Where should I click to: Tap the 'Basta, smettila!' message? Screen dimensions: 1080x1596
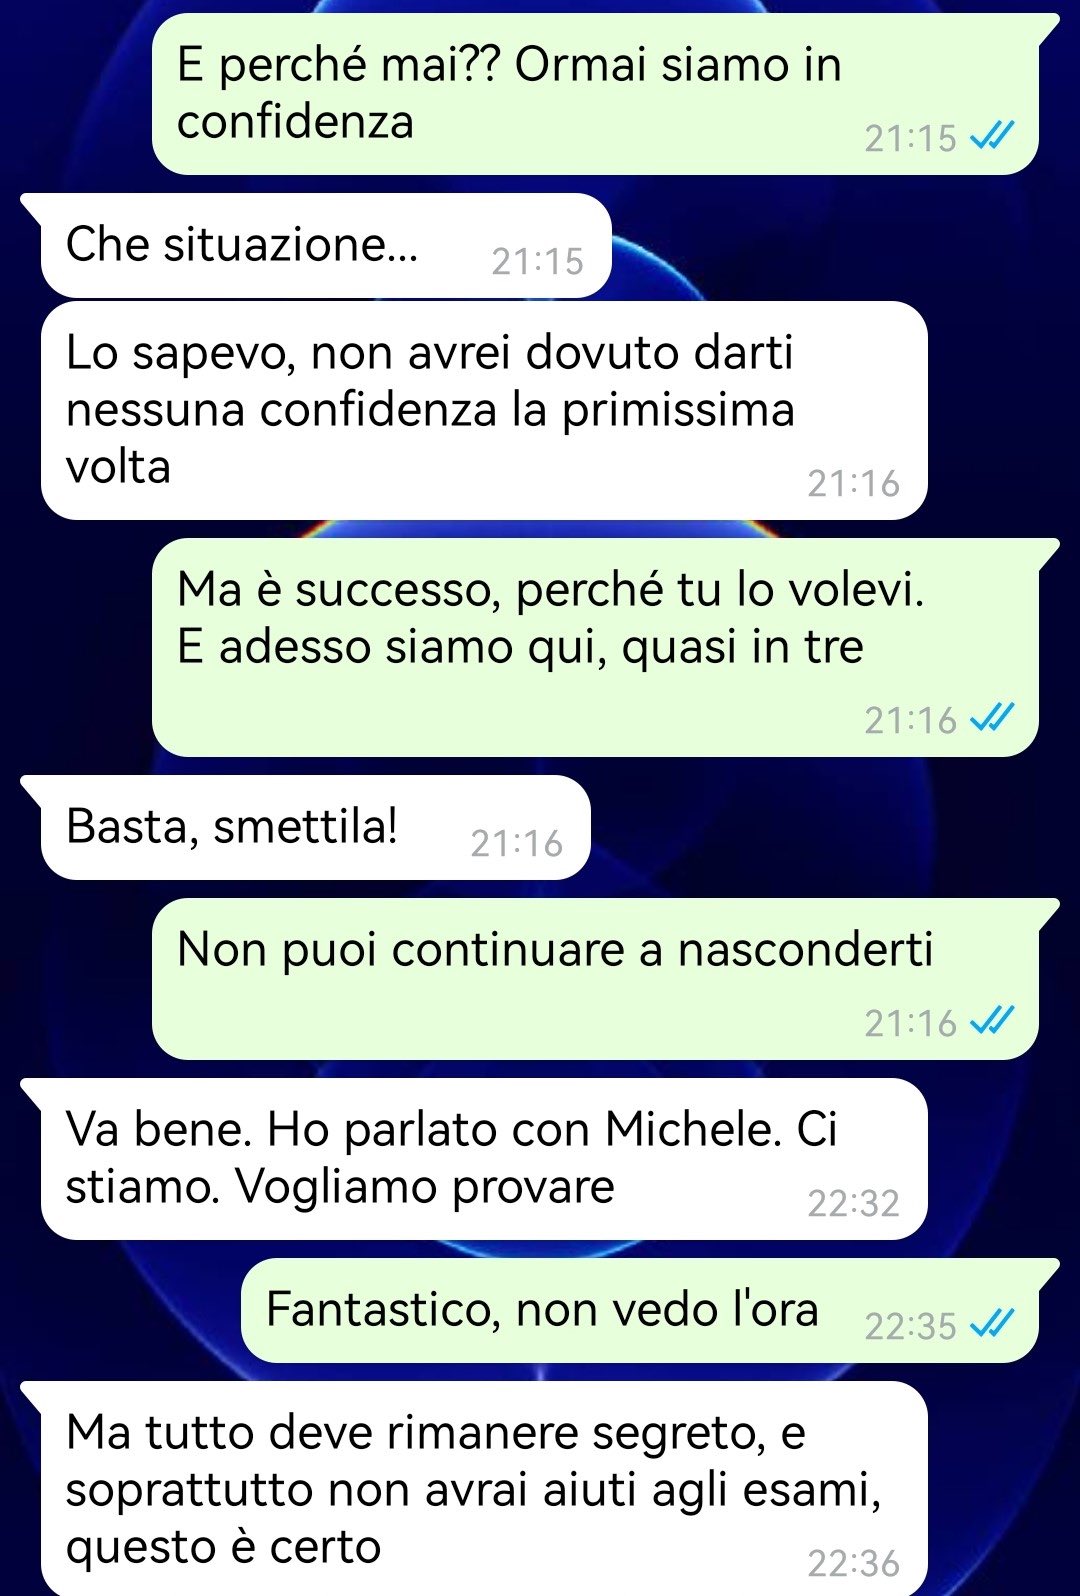pyautogui.click(x=316, y=828)
